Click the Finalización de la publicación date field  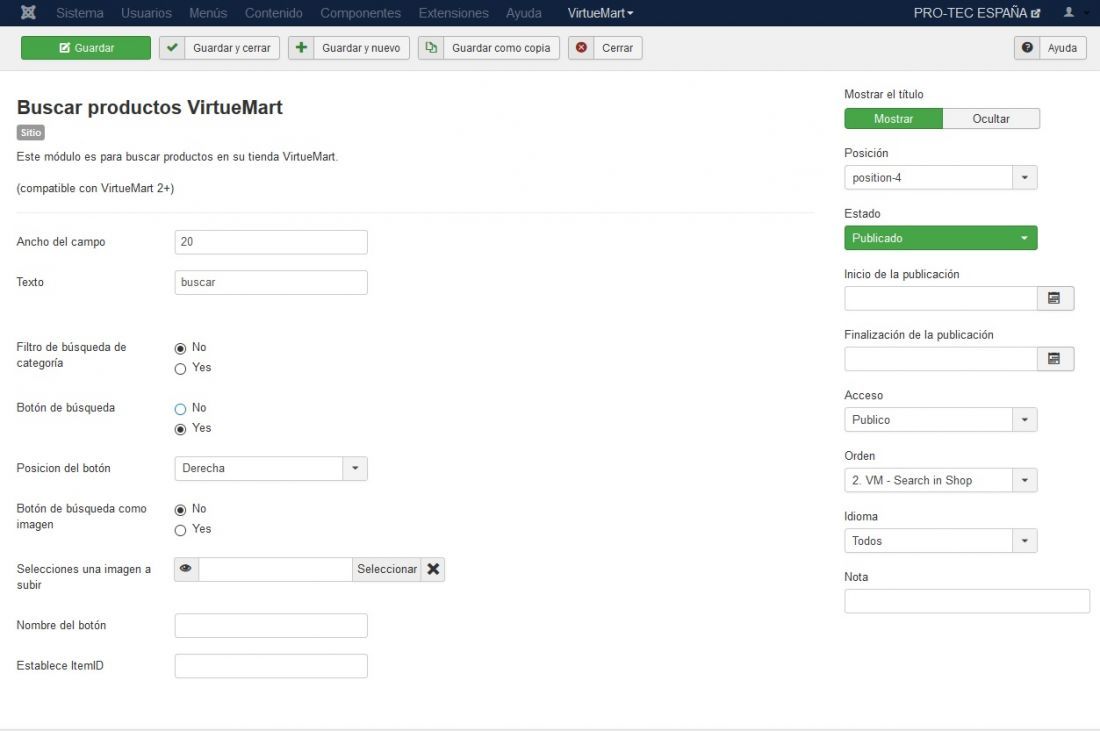[941, 358]
